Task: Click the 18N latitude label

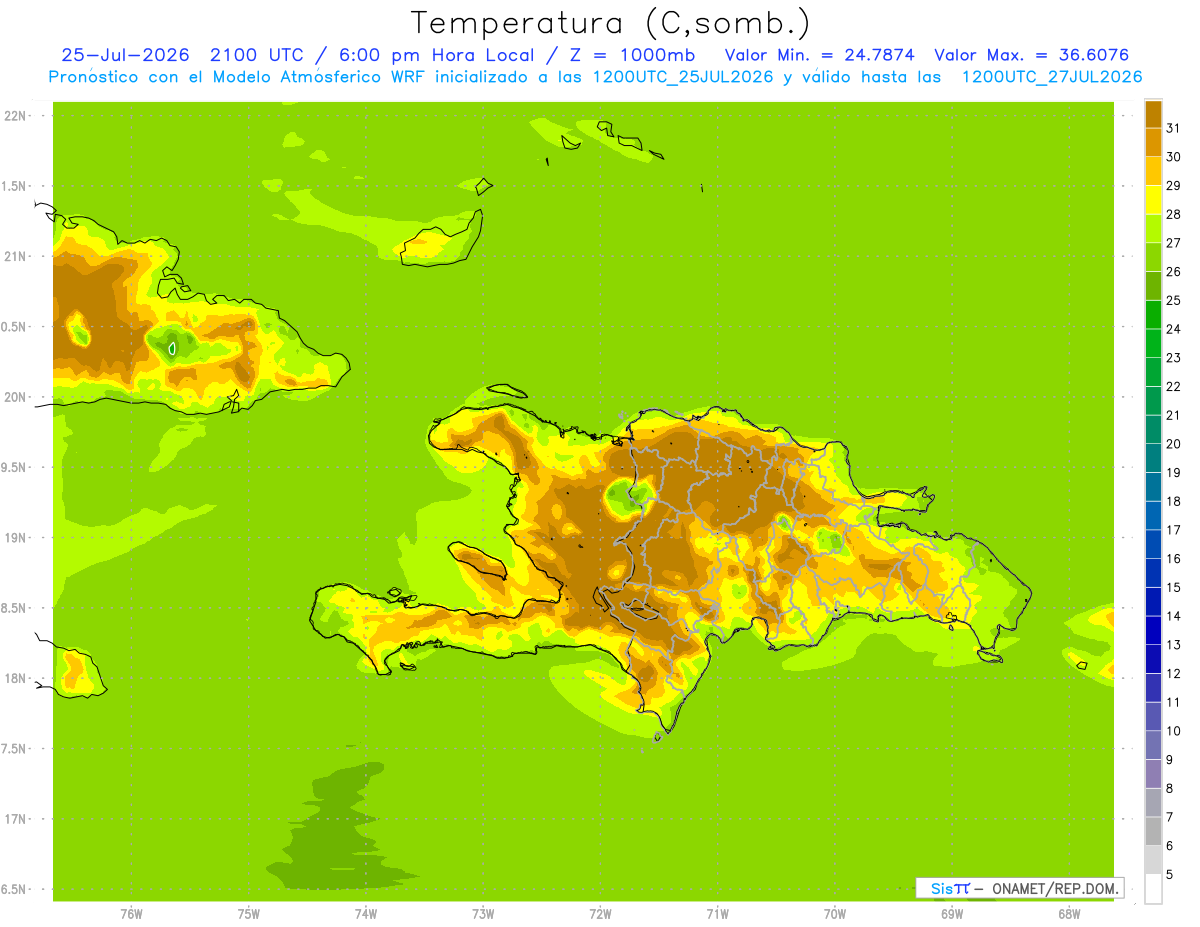Action: pyautogui.click(x=15, y=678)
